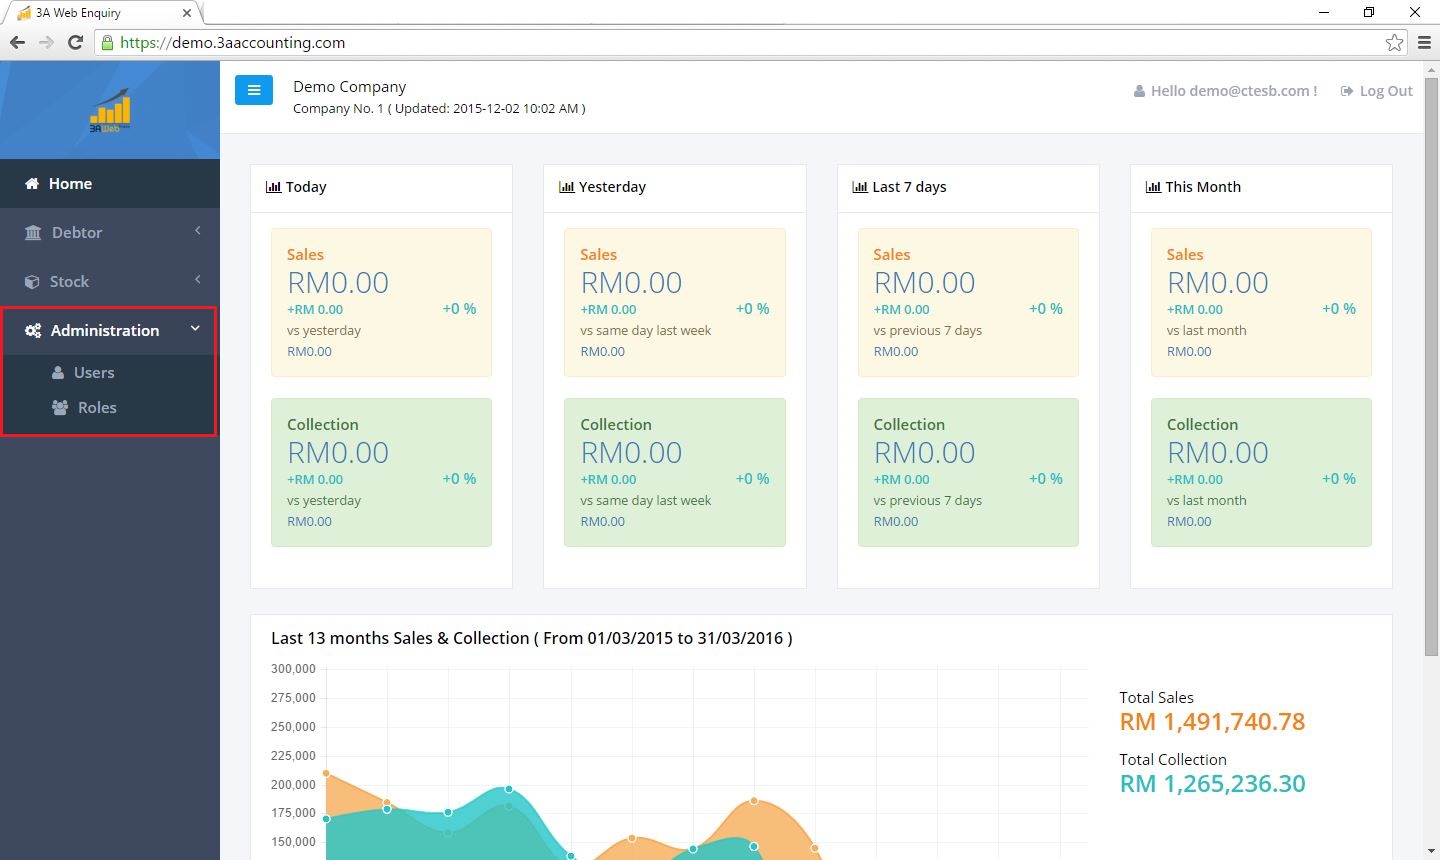Click the Demo Company name text
The image size is (1440, 860).
[x=350, y=87]
